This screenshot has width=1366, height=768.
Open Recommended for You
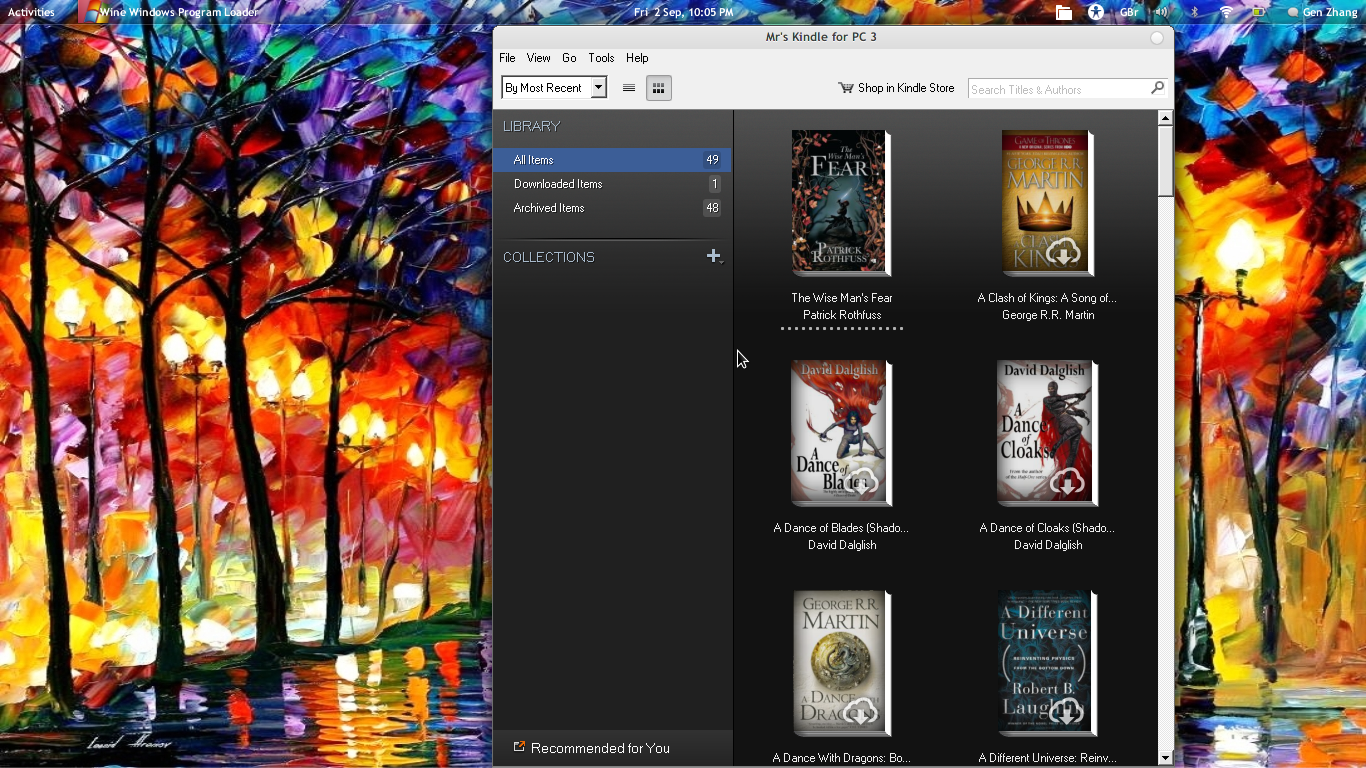pyautogui.click(x=600, y=748)
